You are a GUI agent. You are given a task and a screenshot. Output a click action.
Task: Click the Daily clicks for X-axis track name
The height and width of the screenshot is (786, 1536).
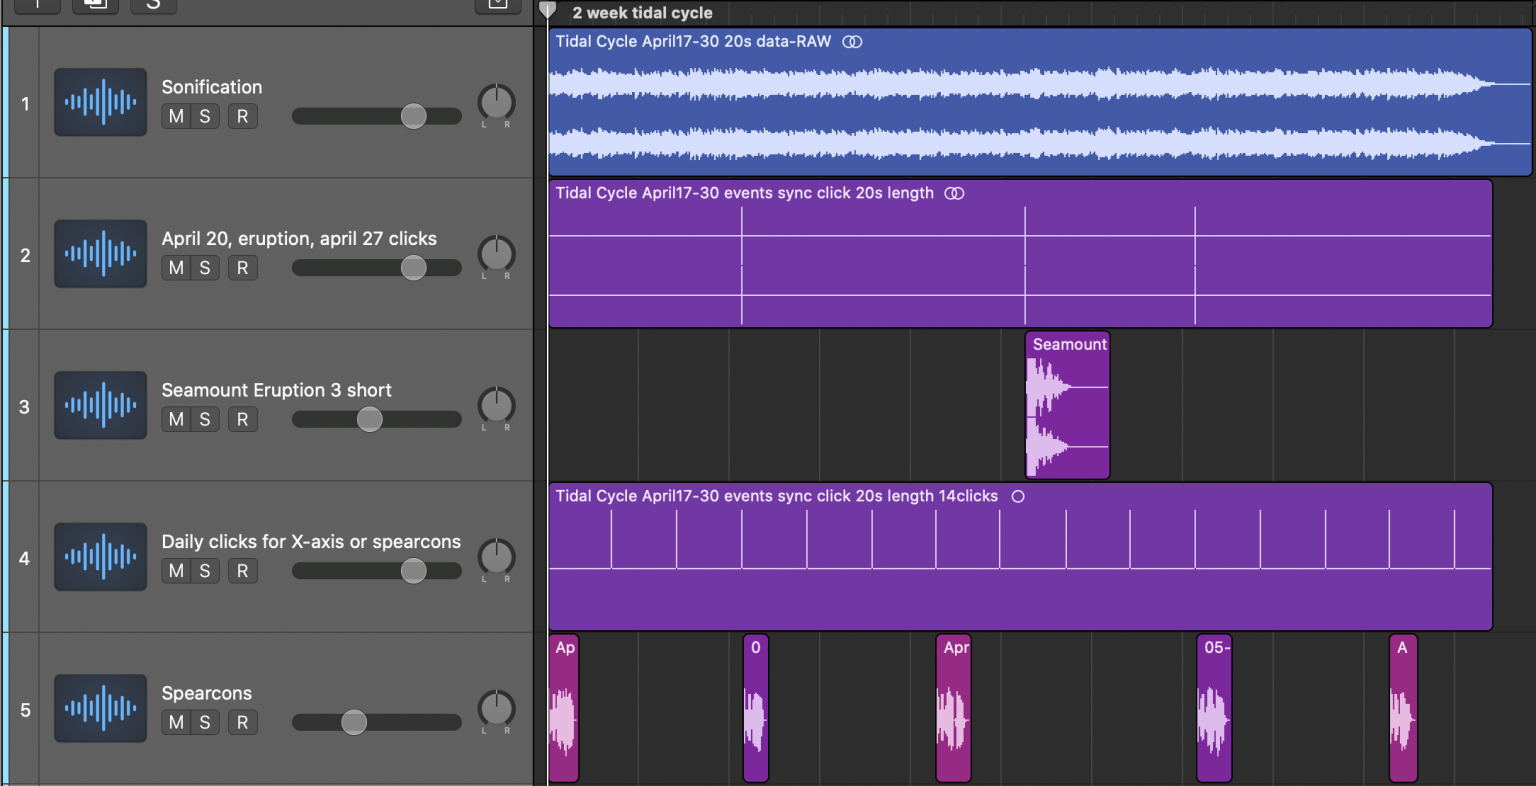pos(310,541)
